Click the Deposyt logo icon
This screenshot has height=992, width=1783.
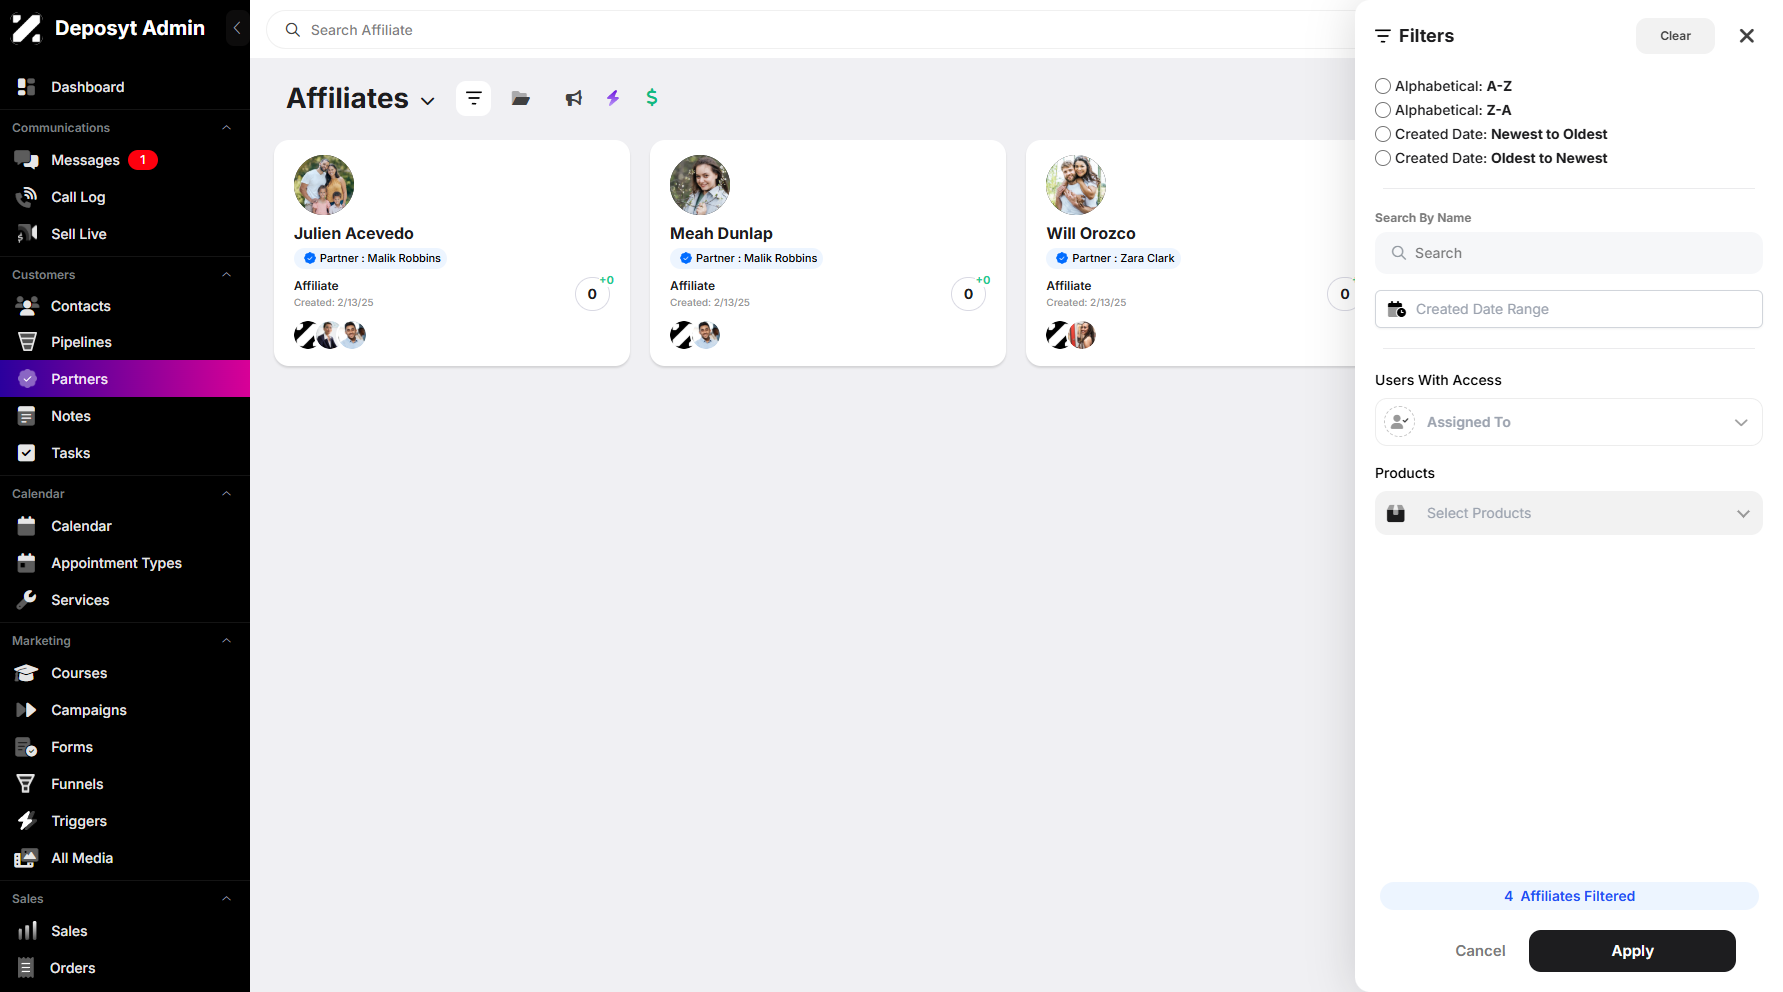[x=26, y=28]
